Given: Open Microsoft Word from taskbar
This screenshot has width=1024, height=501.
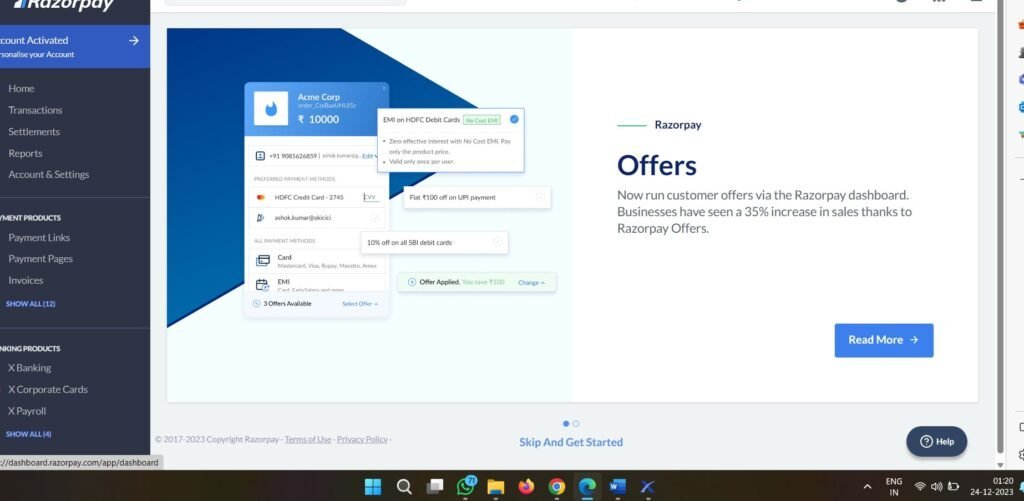Looking at the screenshot, I should click(x=617, y=487).
